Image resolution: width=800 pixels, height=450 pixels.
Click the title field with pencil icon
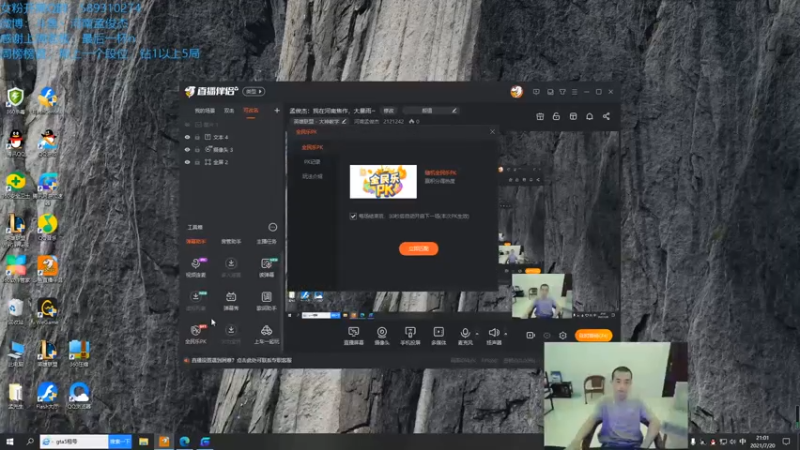[431, 110]
